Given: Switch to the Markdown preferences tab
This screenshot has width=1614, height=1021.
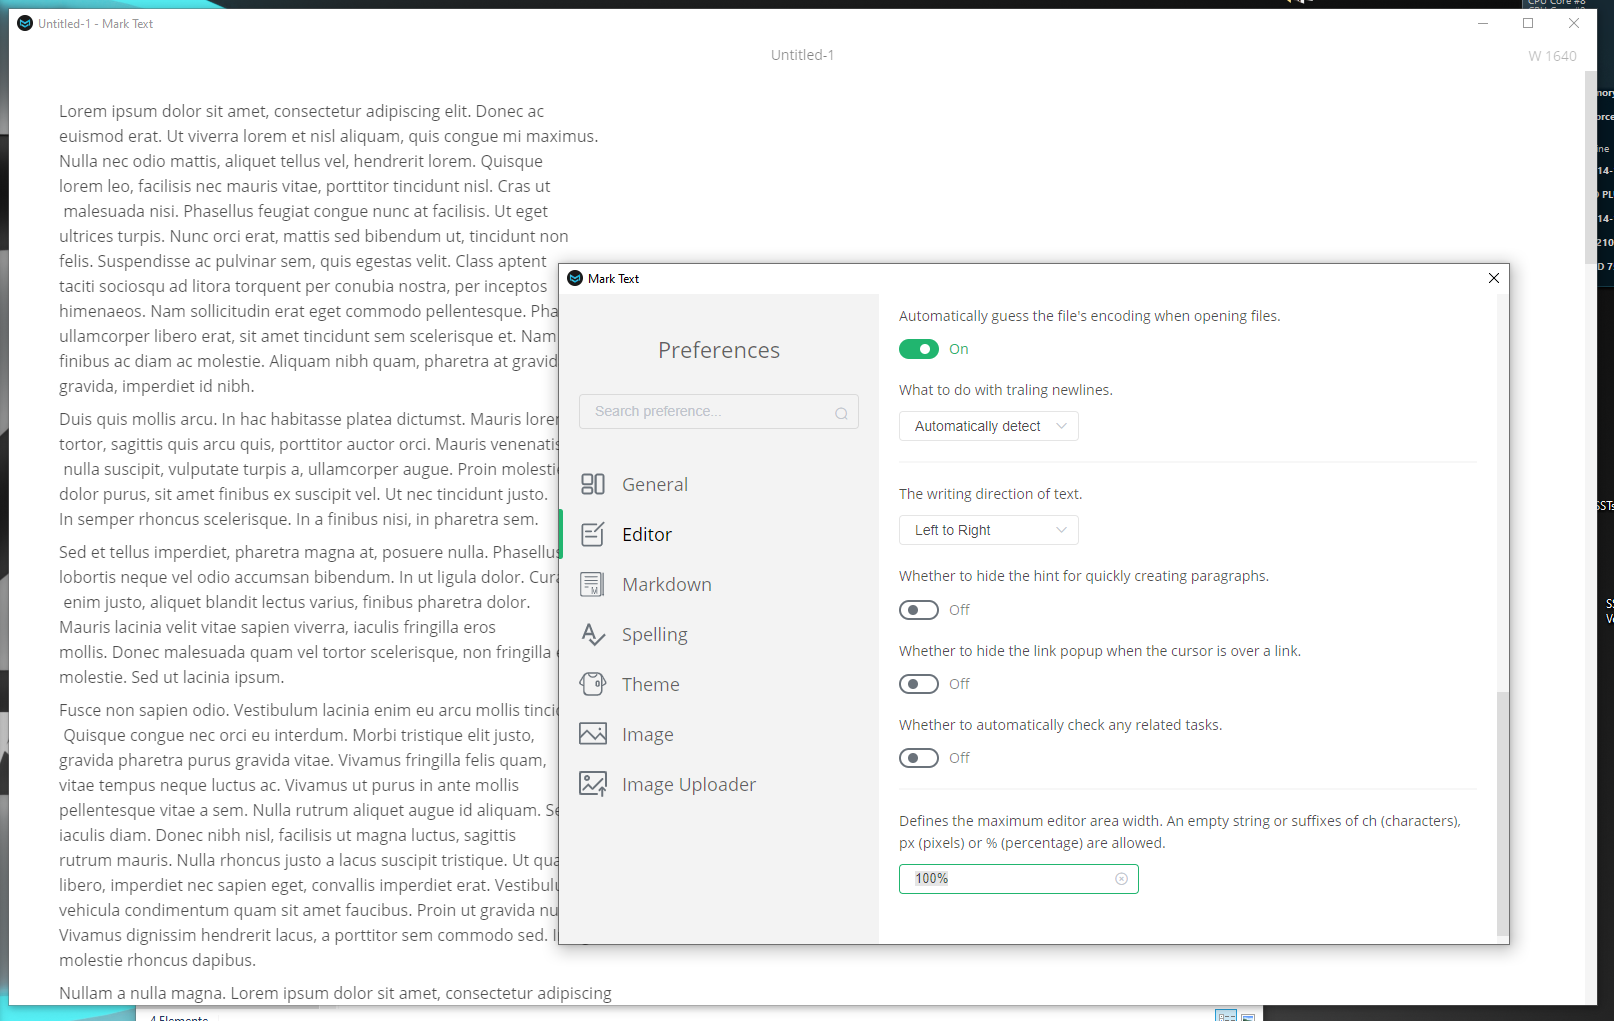Looking at the screenshot, I should pyautogui.click(x=667, y=584).
